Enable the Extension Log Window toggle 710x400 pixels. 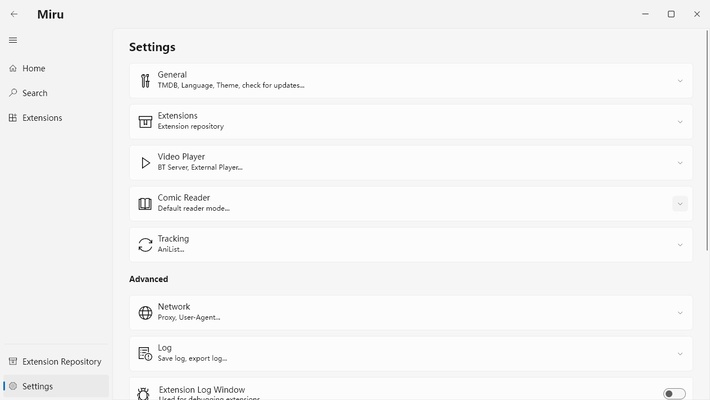coord(674,394)
